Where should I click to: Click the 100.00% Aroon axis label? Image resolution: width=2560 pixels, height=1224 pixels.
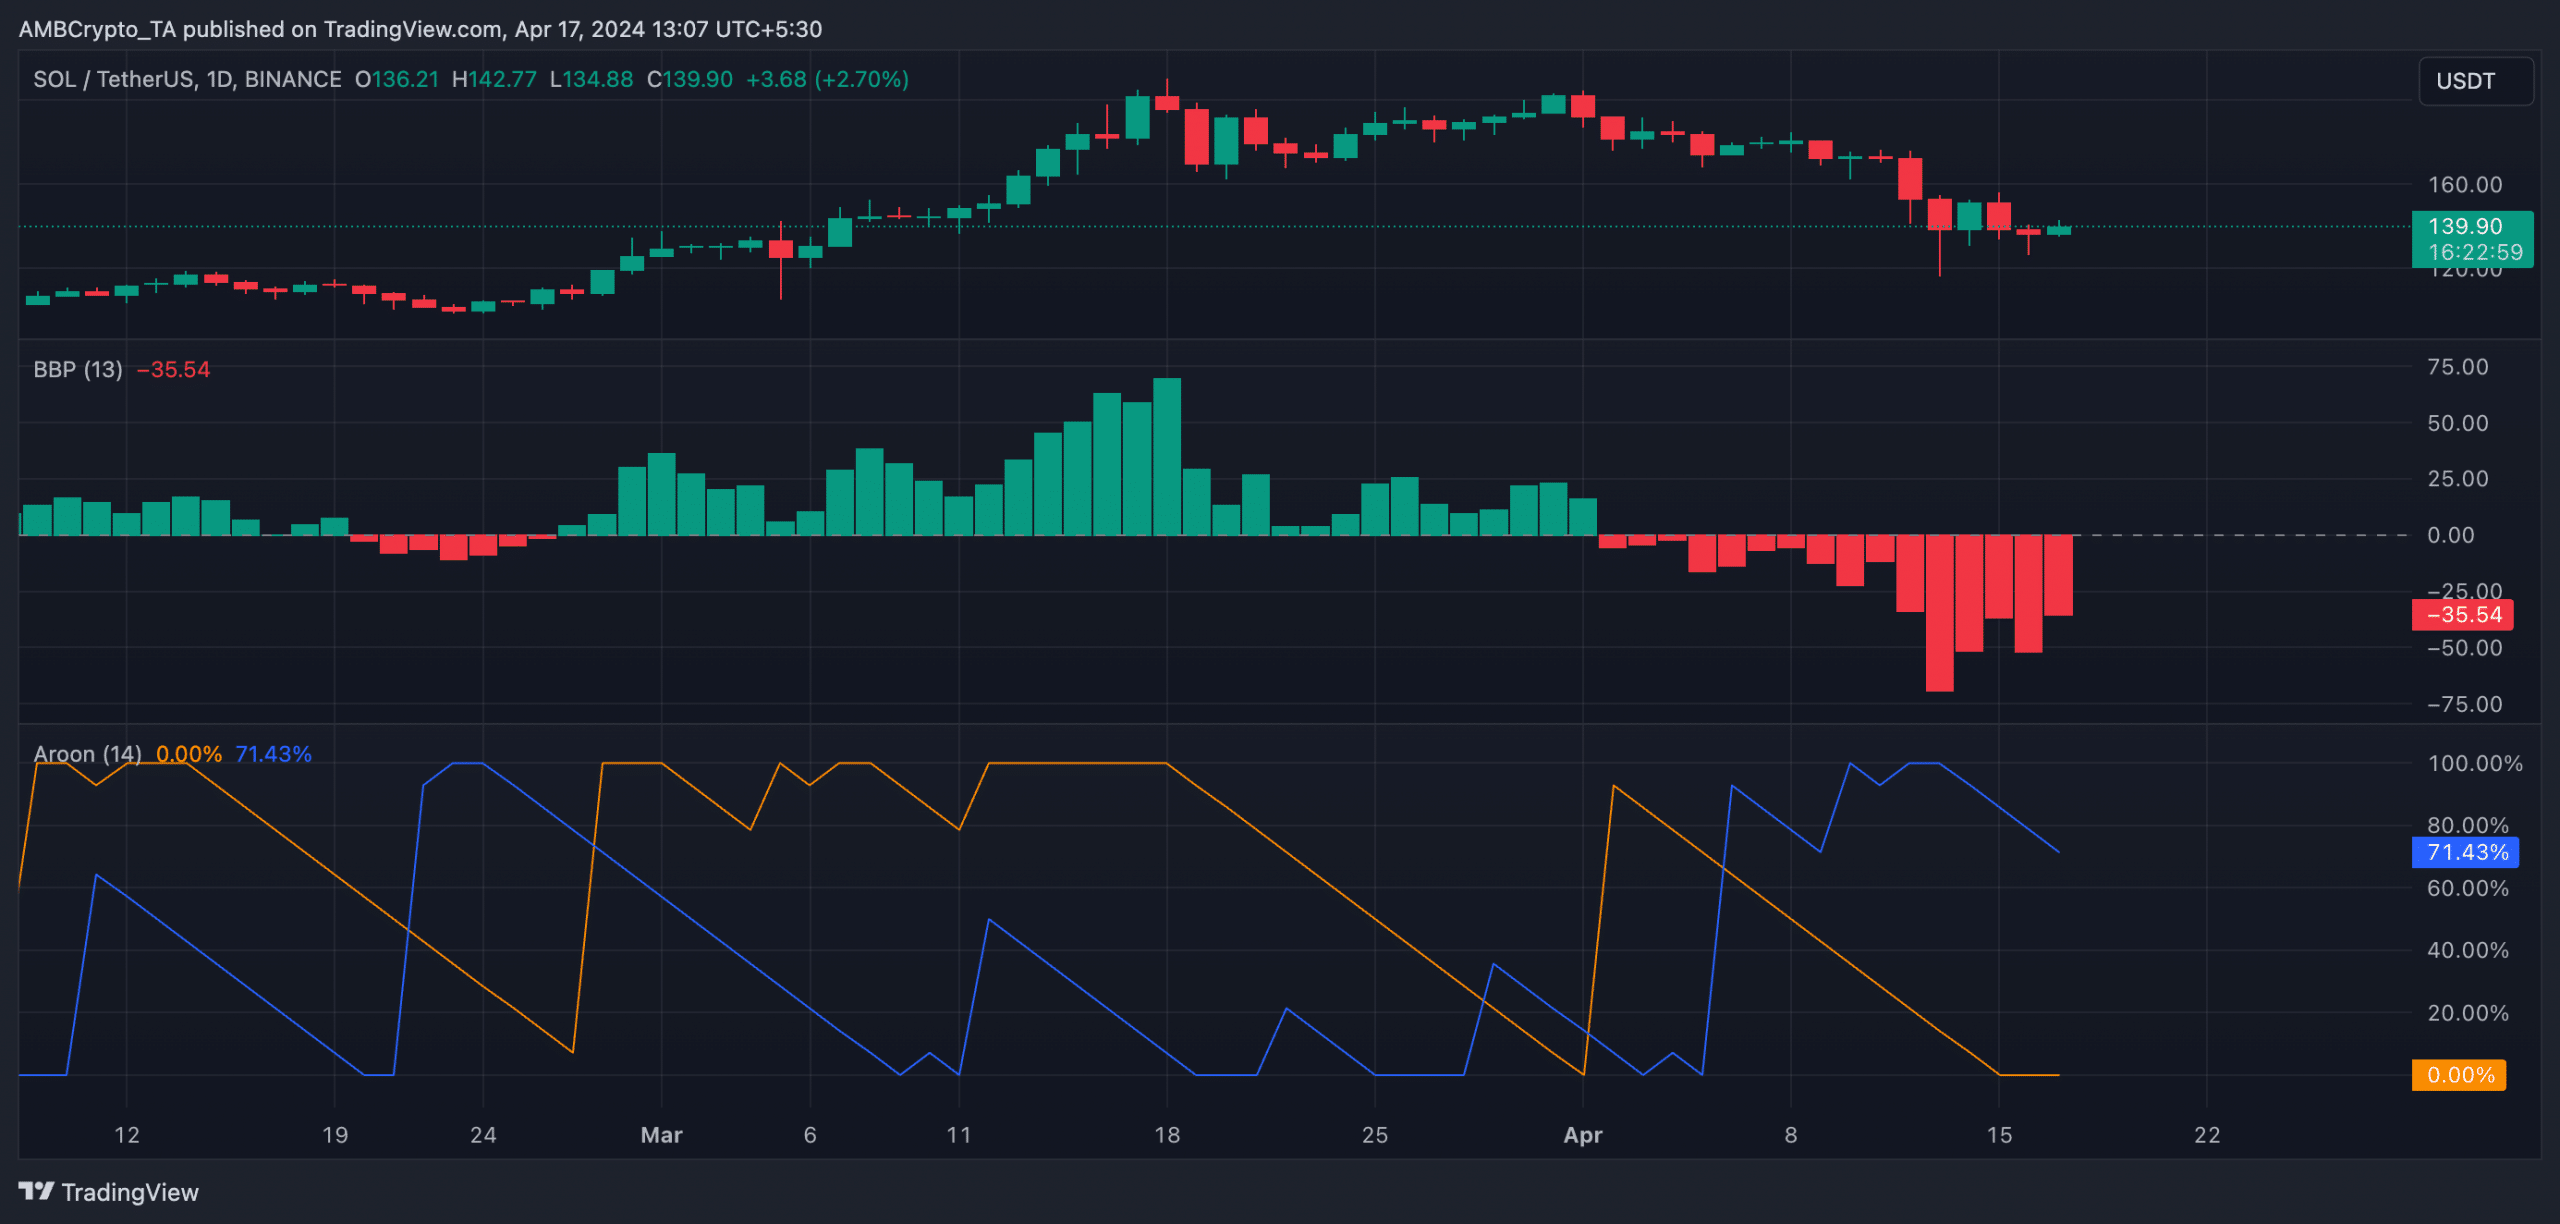tap(2475, 764)
